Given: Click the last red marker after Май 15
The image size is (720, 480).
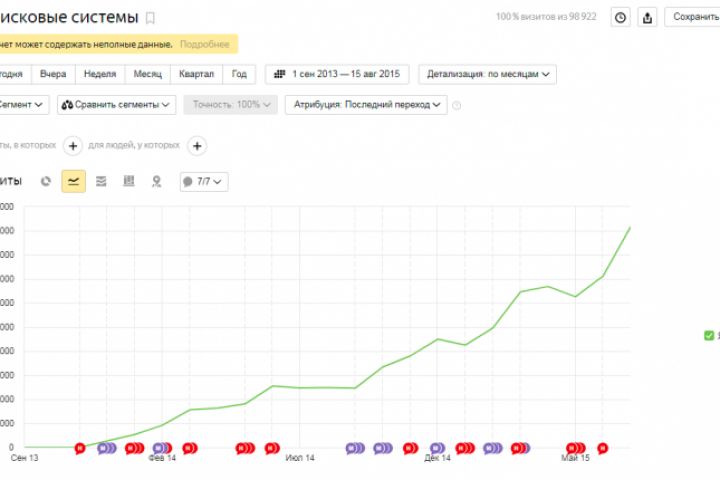Looking at the screenshot, I should point(602,448).
